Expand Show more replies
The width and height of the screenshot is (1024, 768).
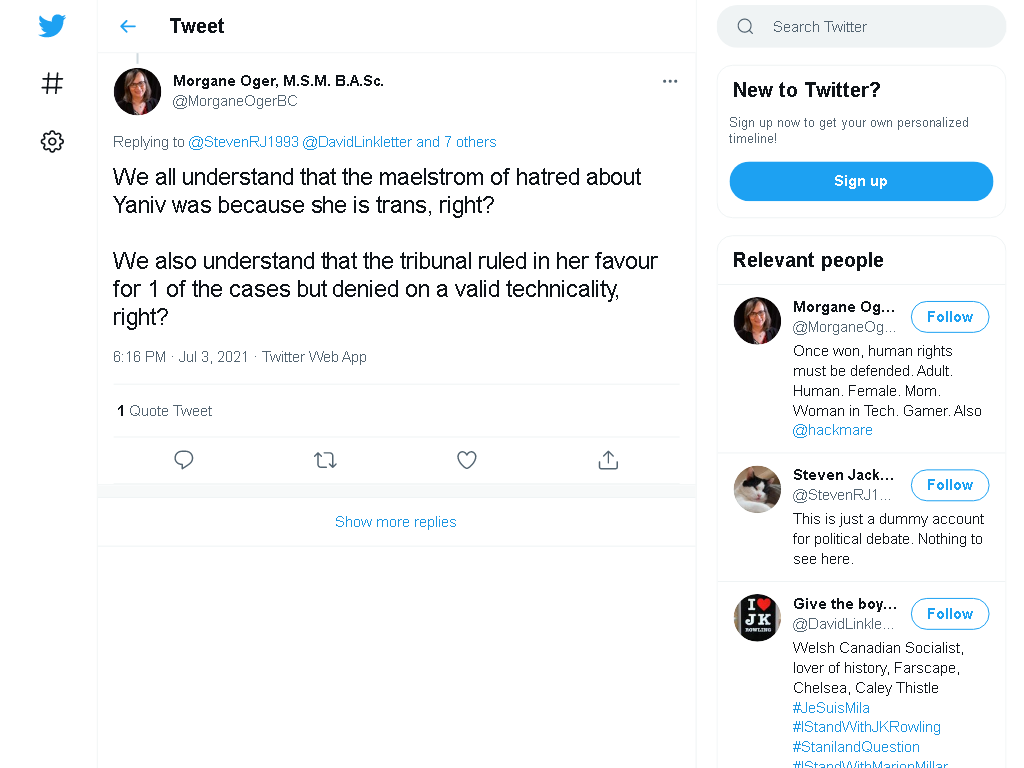[396, 522]
